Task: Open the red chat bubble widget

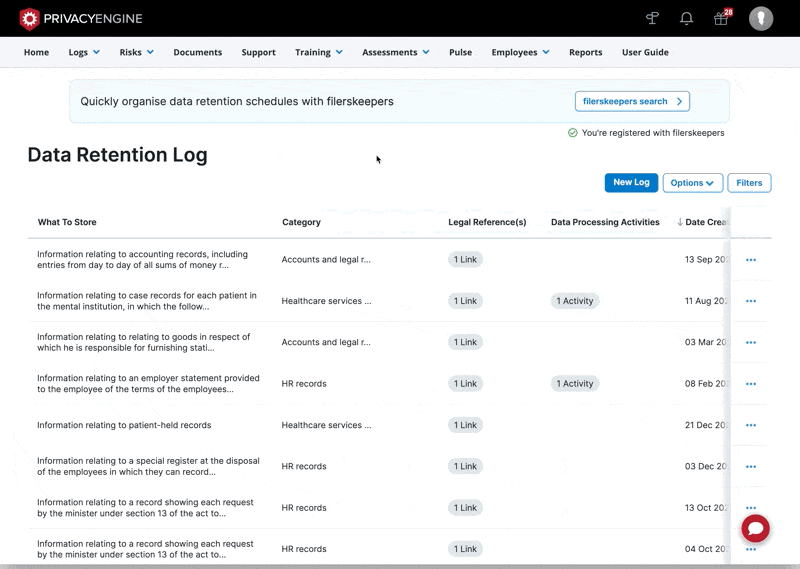Action: pyautogui.click(x=756, y=529)
